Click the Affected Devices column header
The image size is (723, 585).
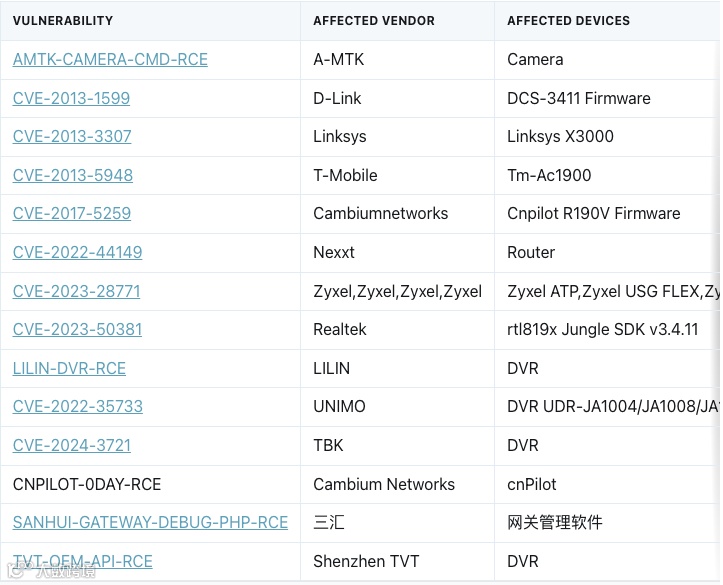point(568,20)
